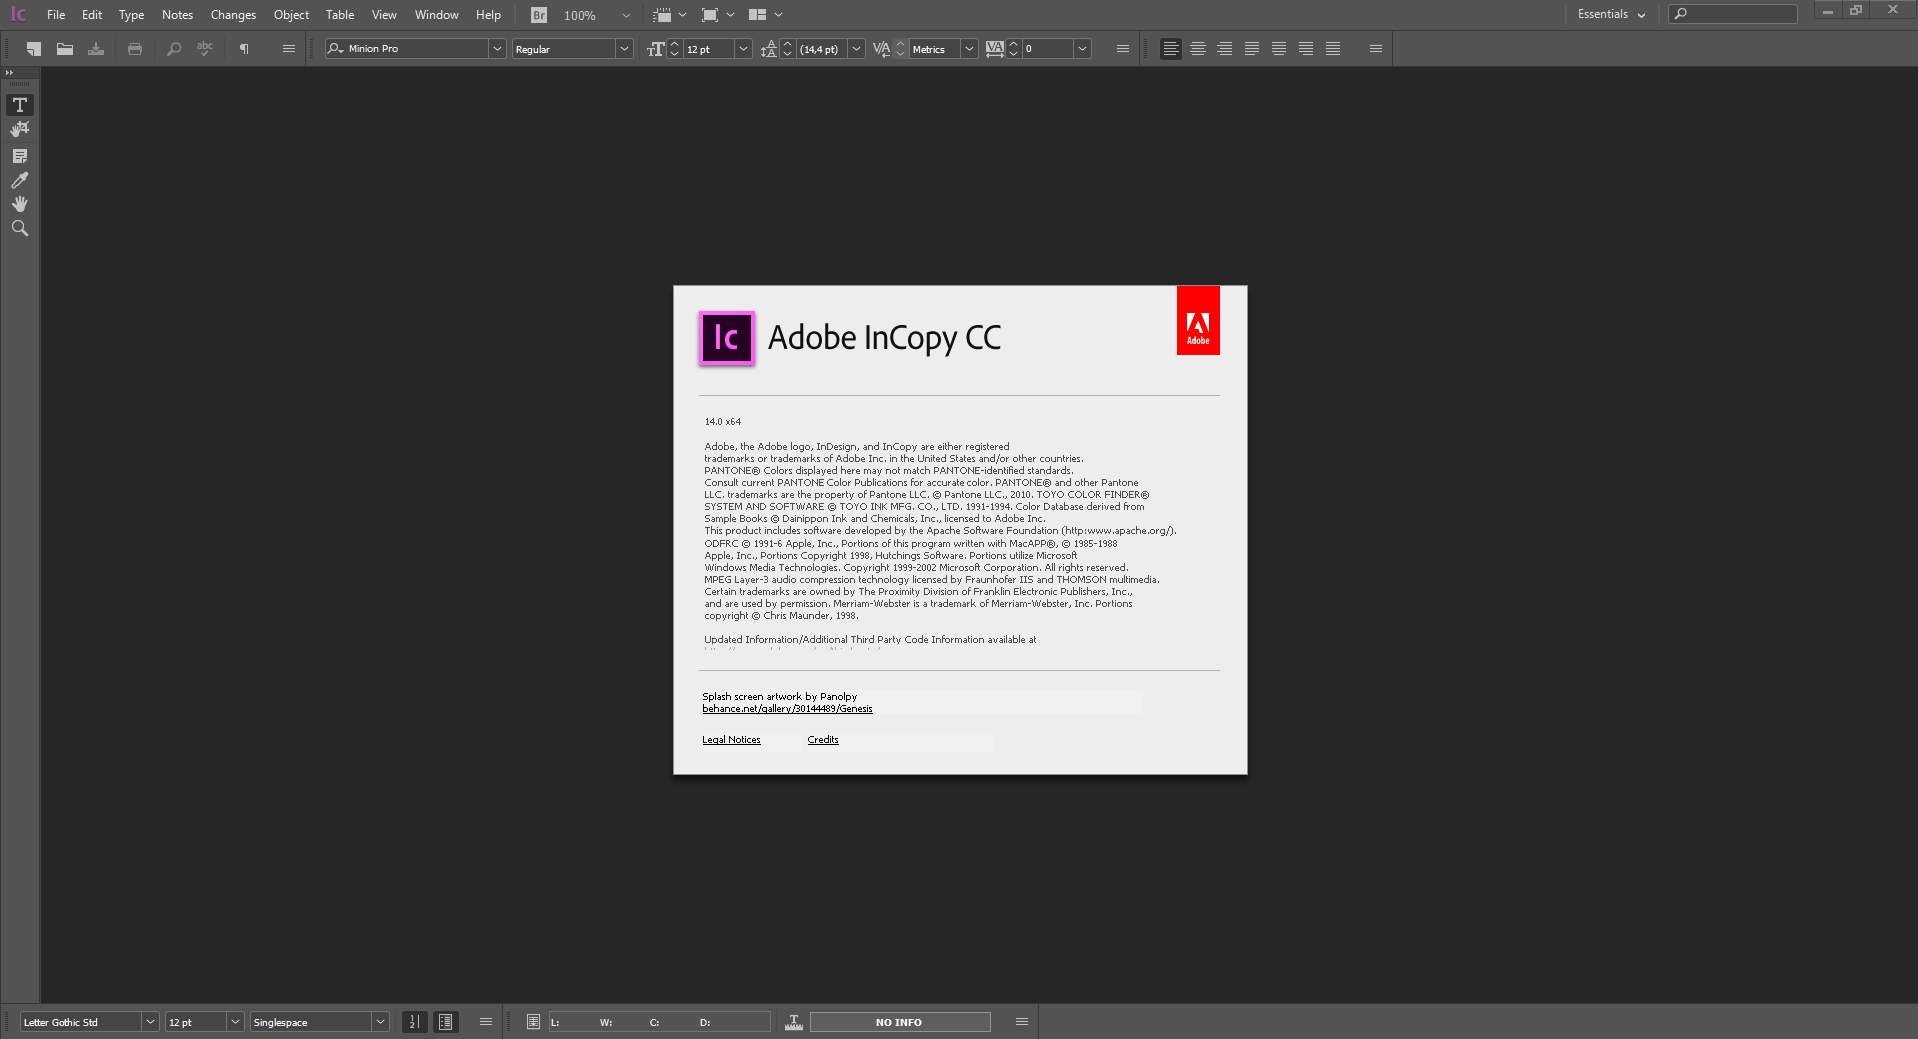Open the Minion Pro font family dropdown

497,49
